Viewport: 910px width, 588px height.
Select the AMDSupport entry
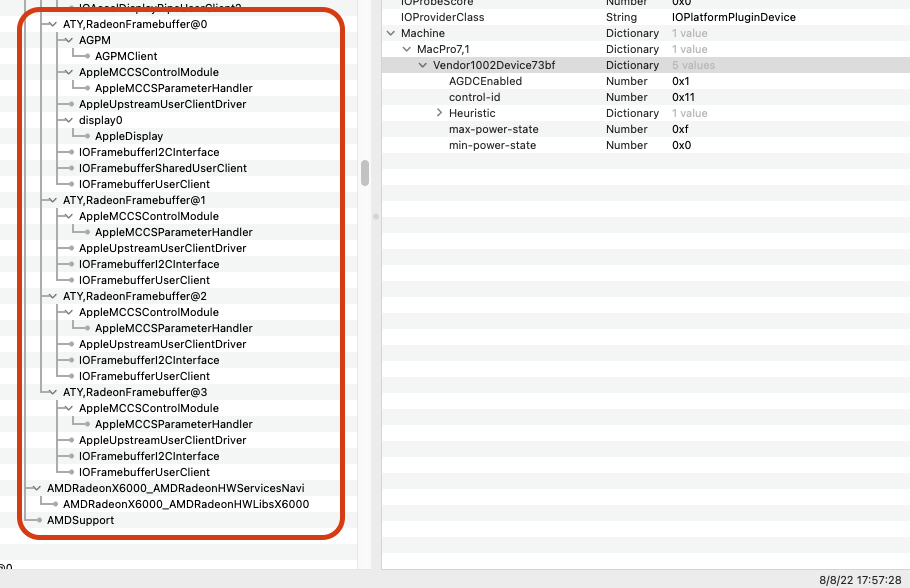(80, 520)
